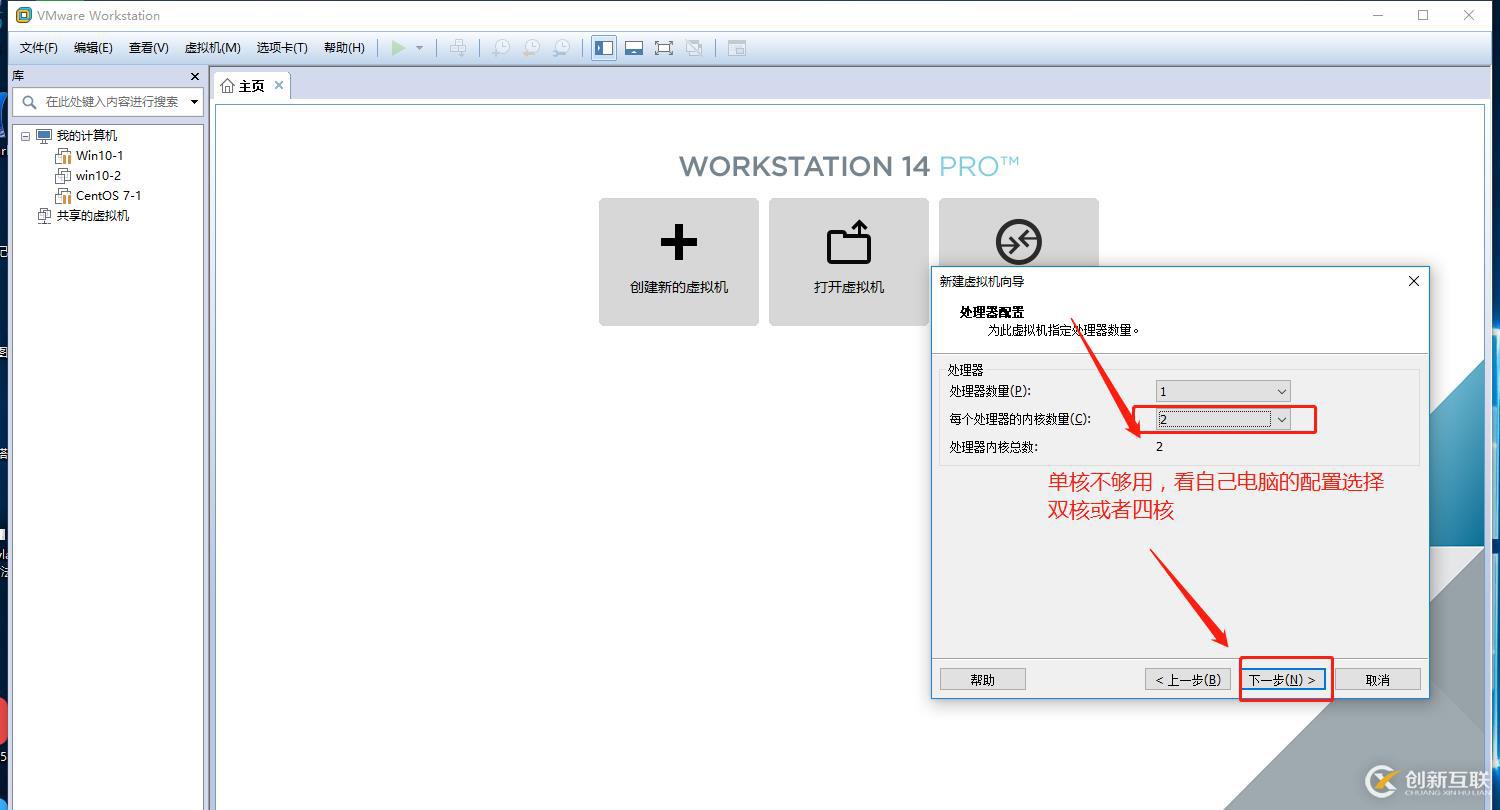1500x810 pixels.
Task: Click the 我的计算机 computer icon
Action: coord(44,135)
